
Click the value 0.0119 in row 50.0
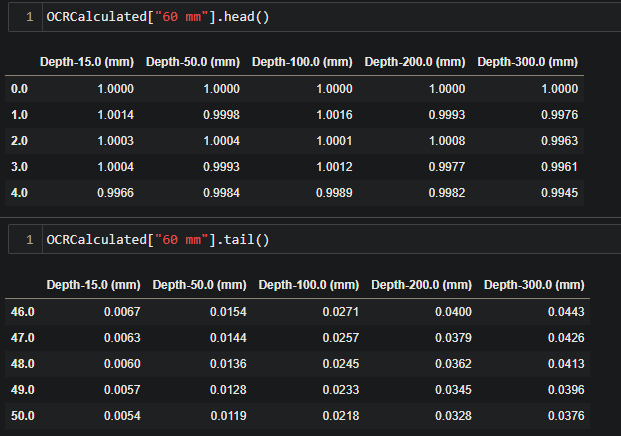229,416
